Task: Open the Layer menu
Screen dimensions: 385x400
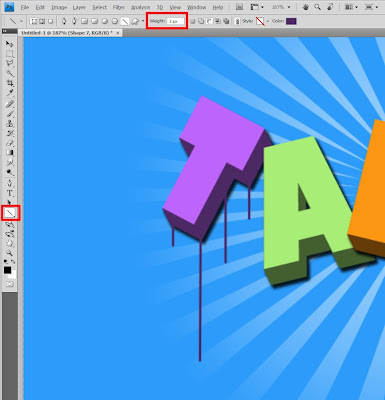Action: (79, 7)
